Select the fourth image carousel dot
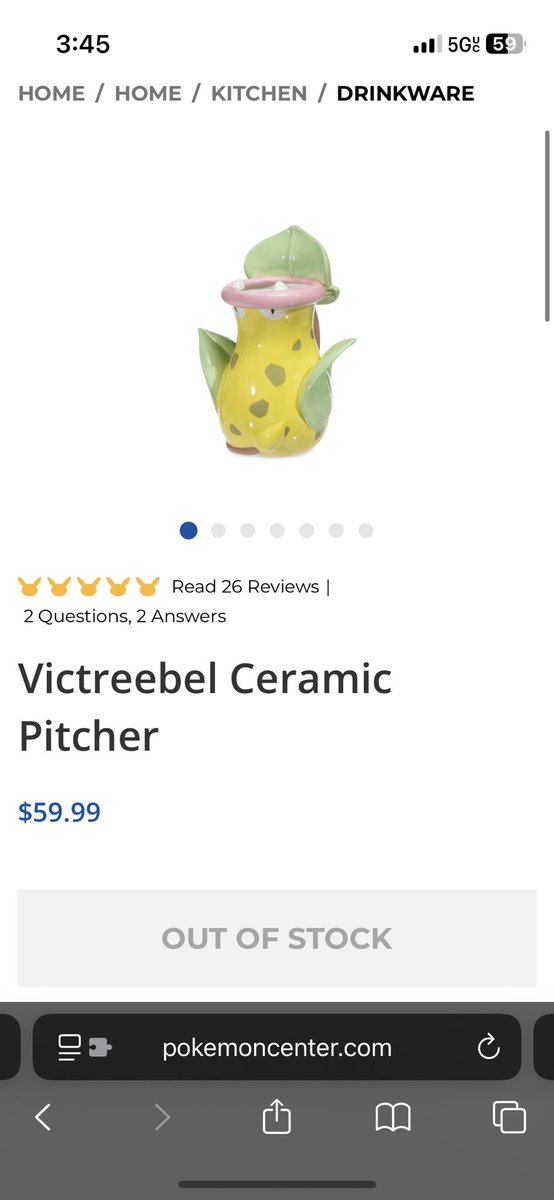554x1200 pixels. coord(277,530)
